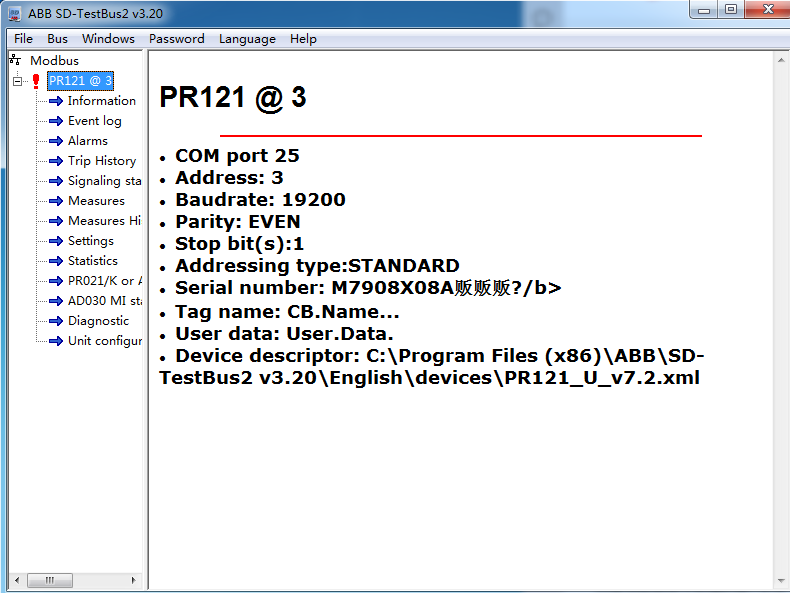Click the arrow icon next to Statistics
This screenshot has height=593, width=790.
56,260
